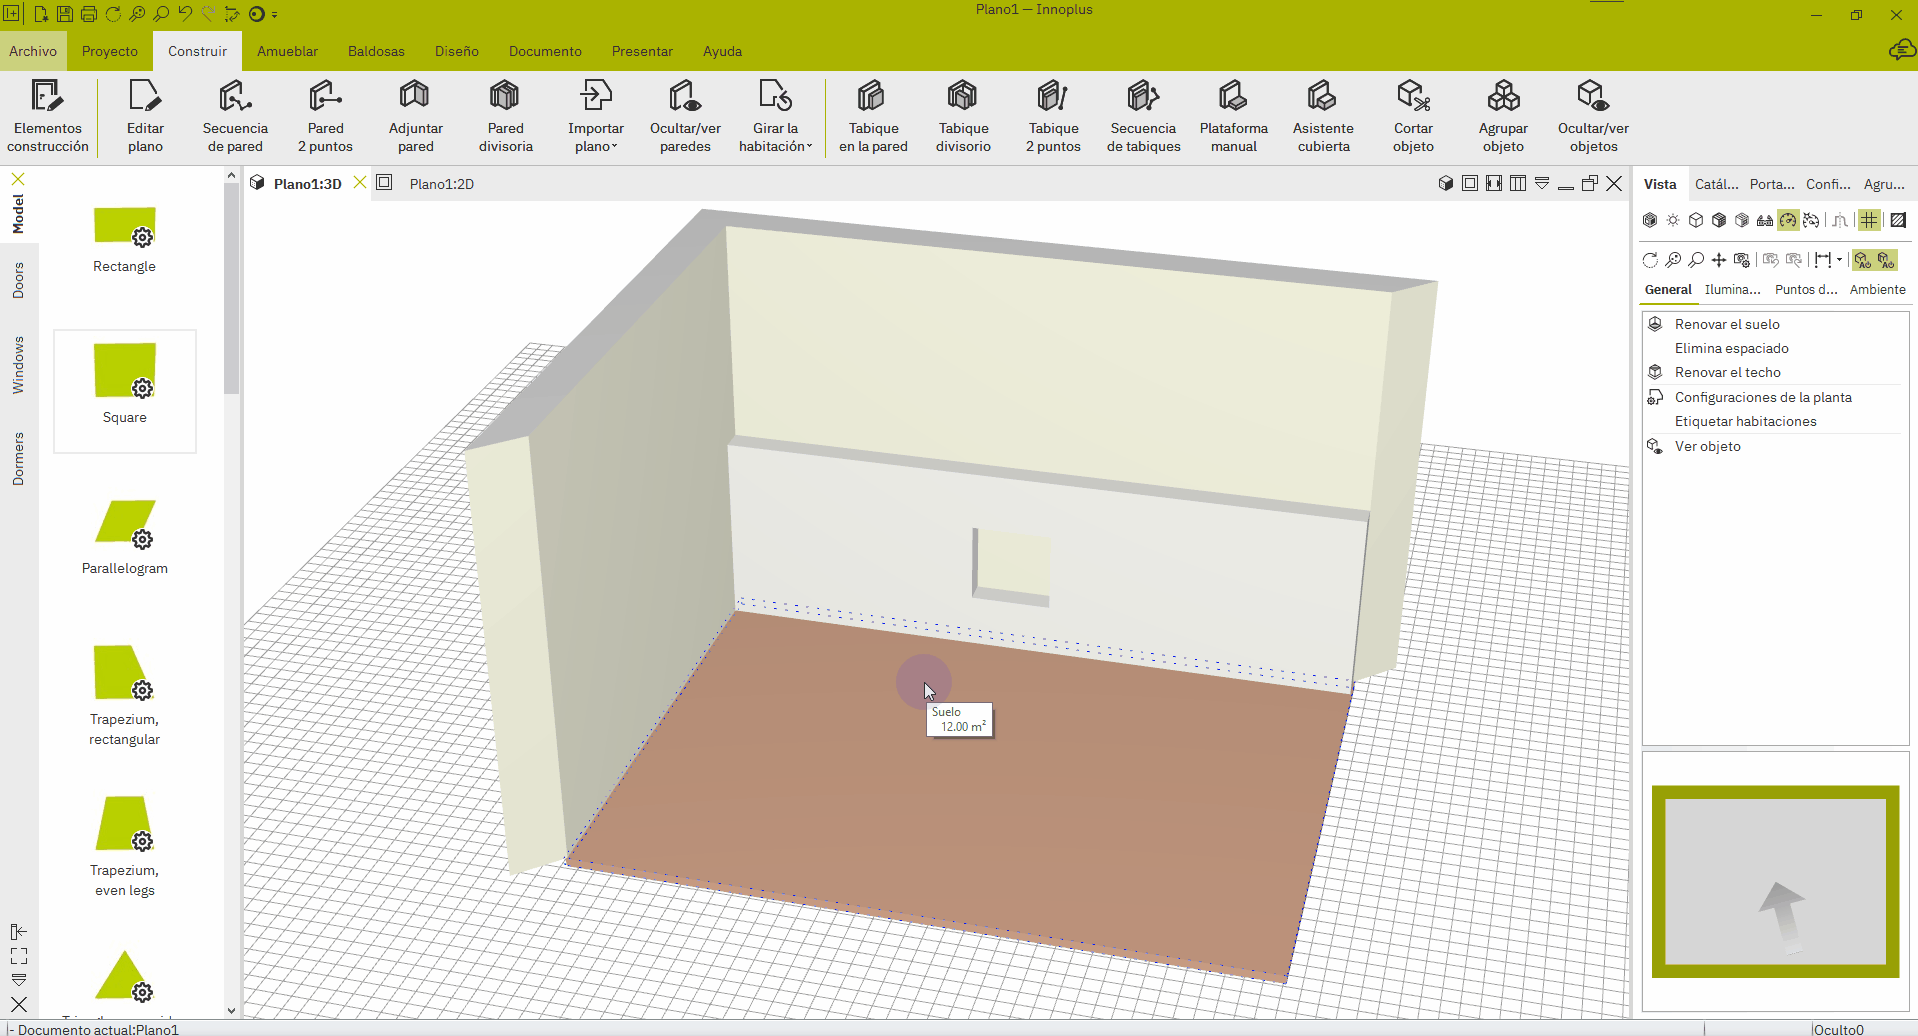Select the Adjuntar pared tool
The image size is (1918, 1036).
(x=415, y=116)
